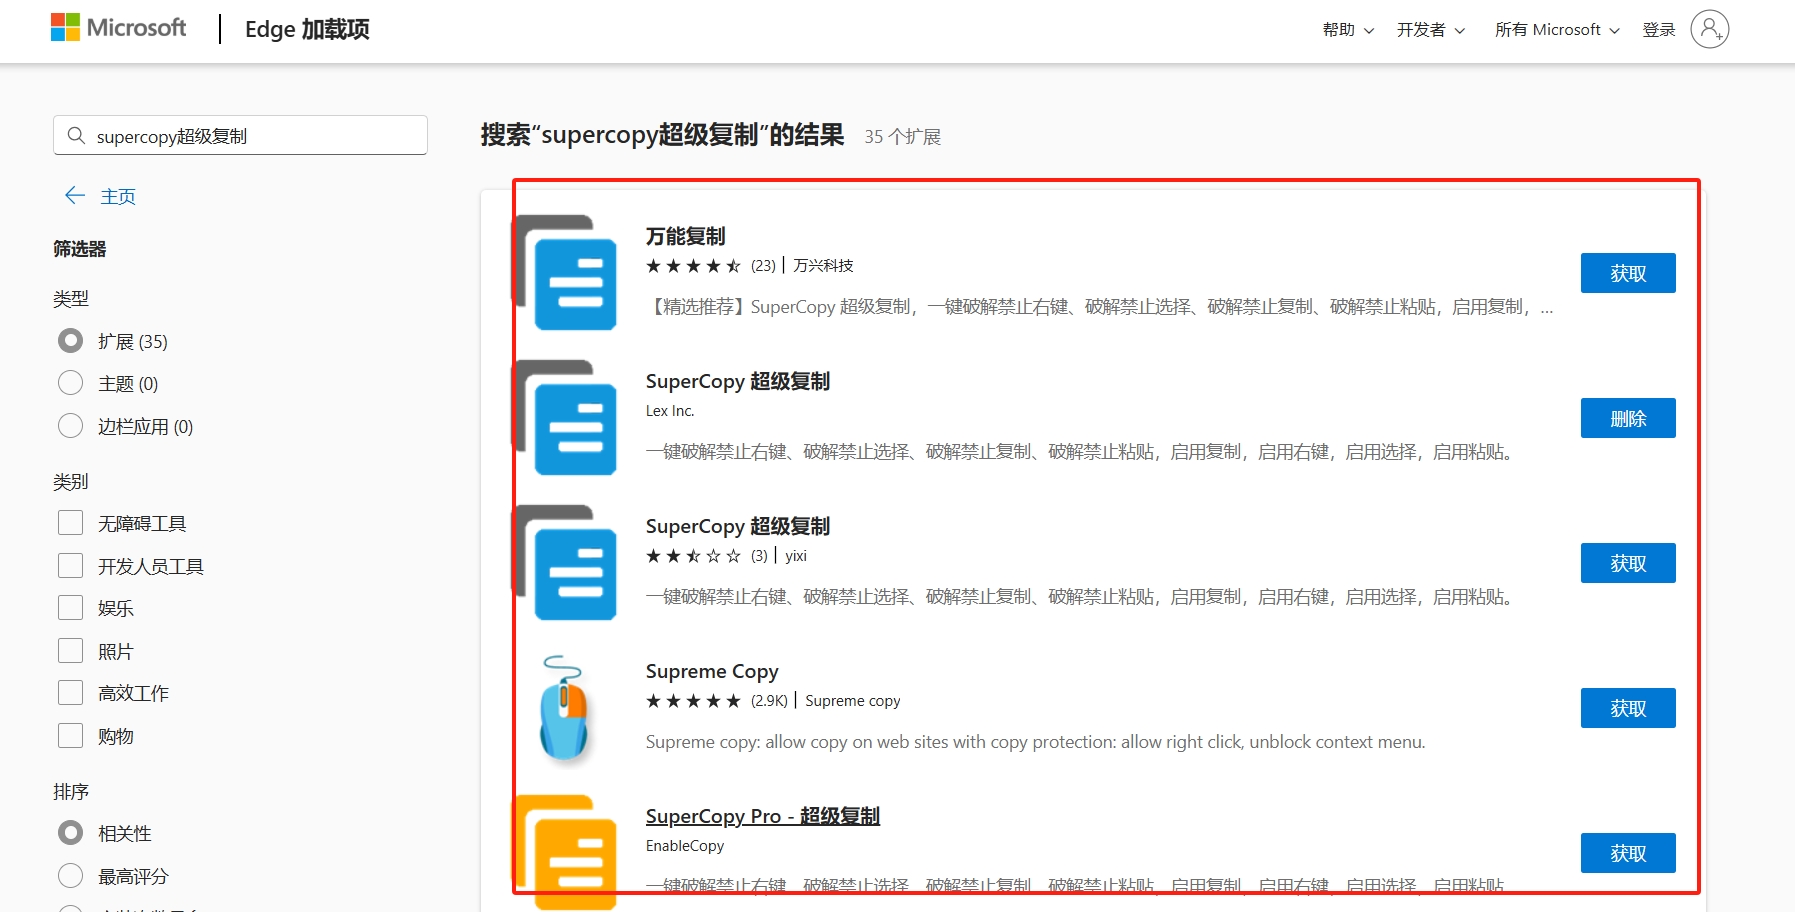1795x912 pixels.
Task: Click the 万能复制 extension icon
Action: (x=567, y=273)
